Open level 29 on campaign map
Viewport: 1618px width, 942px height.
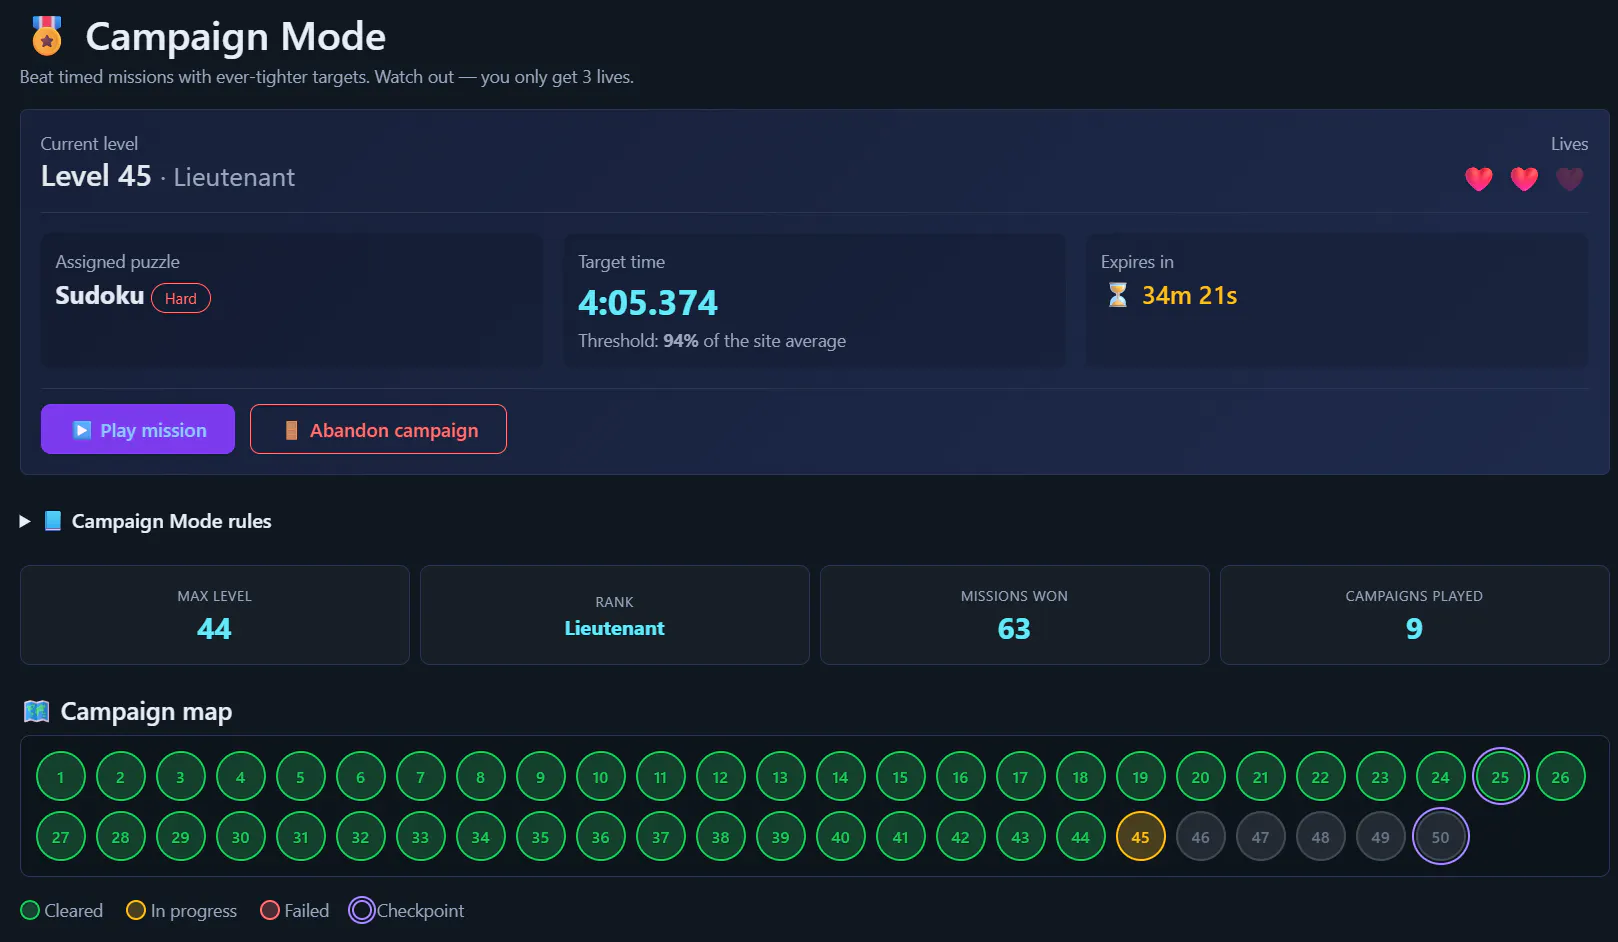click(181, 837)
